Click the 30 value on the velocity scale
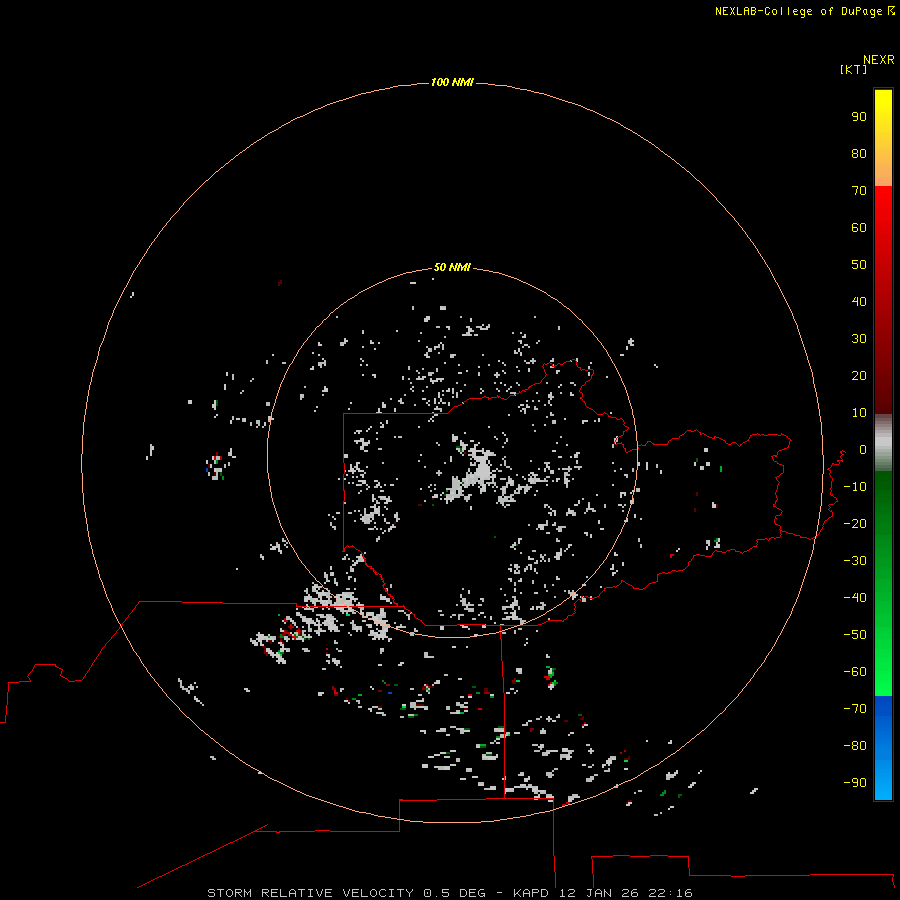The height and width of the screenshot is (900, 900). pyautogui.click(x=859, y=339)
